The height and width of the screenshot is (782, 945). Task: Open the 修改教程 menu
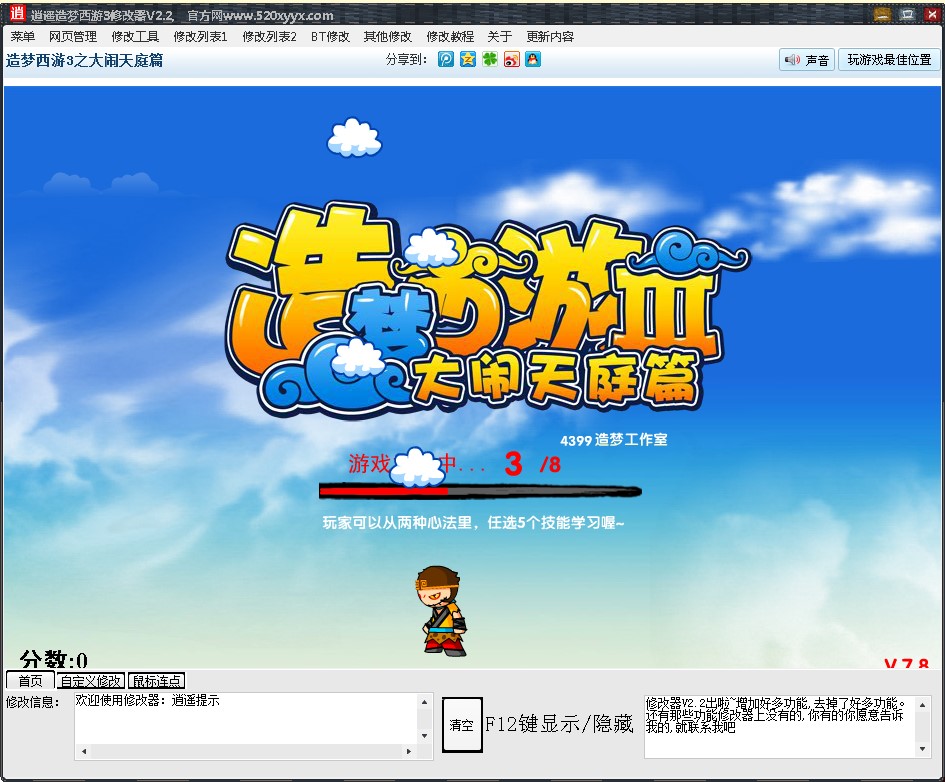[450, 36]
